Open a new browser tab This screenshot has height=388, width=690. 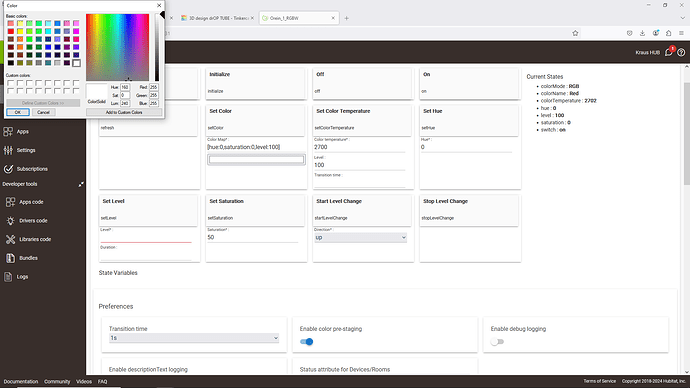(x=346, y=18)
